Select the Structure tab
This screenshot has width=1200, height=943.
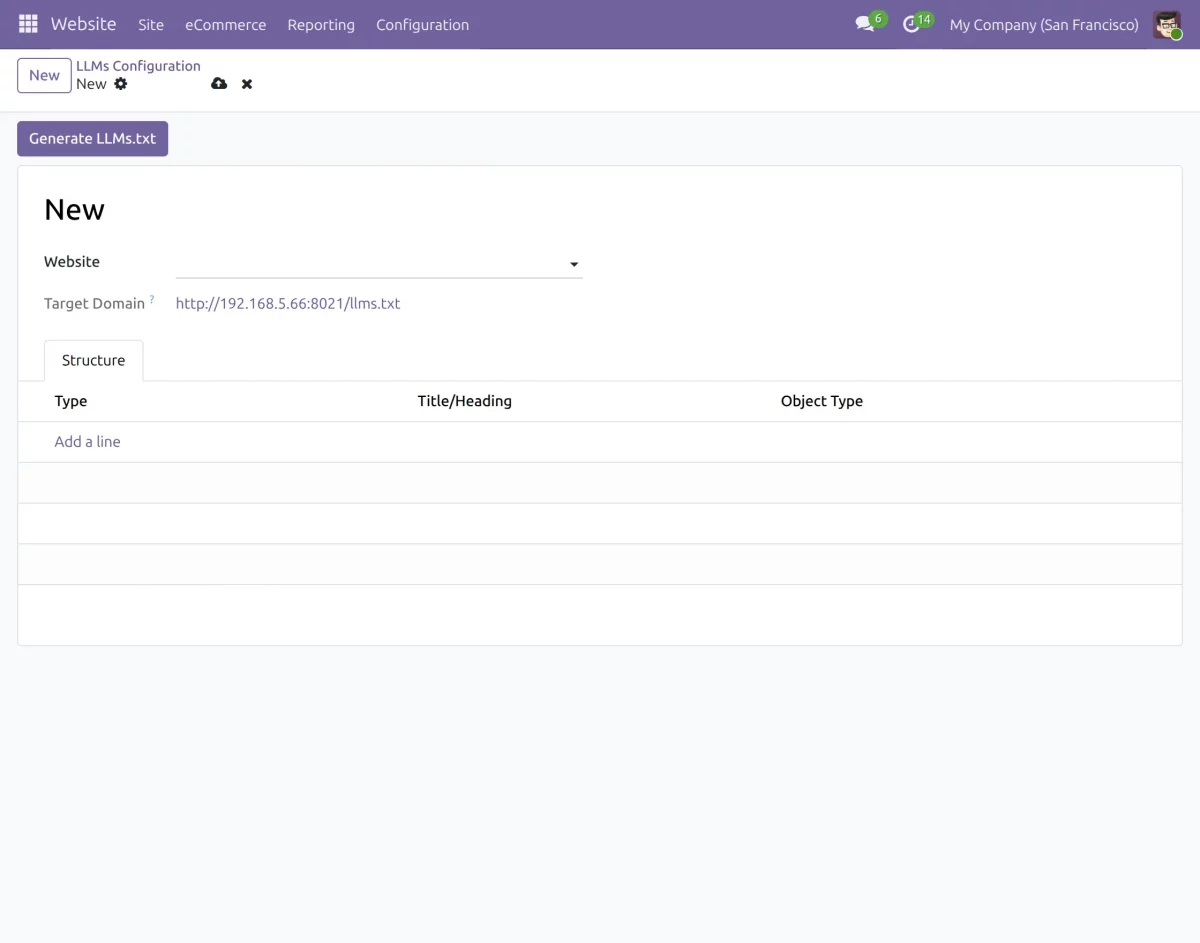[x=94, y=360]
